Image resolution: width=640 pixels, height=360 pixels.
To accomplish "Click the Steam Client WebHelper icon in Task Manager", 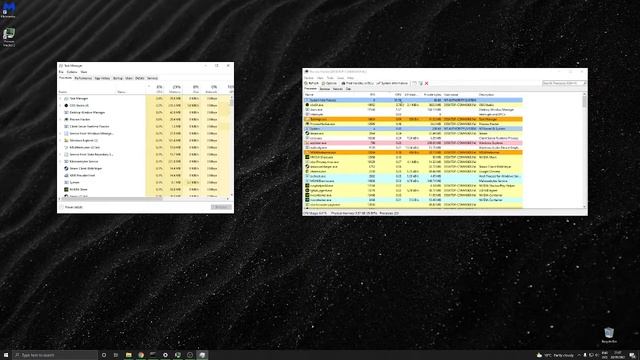I will (66, 168).
